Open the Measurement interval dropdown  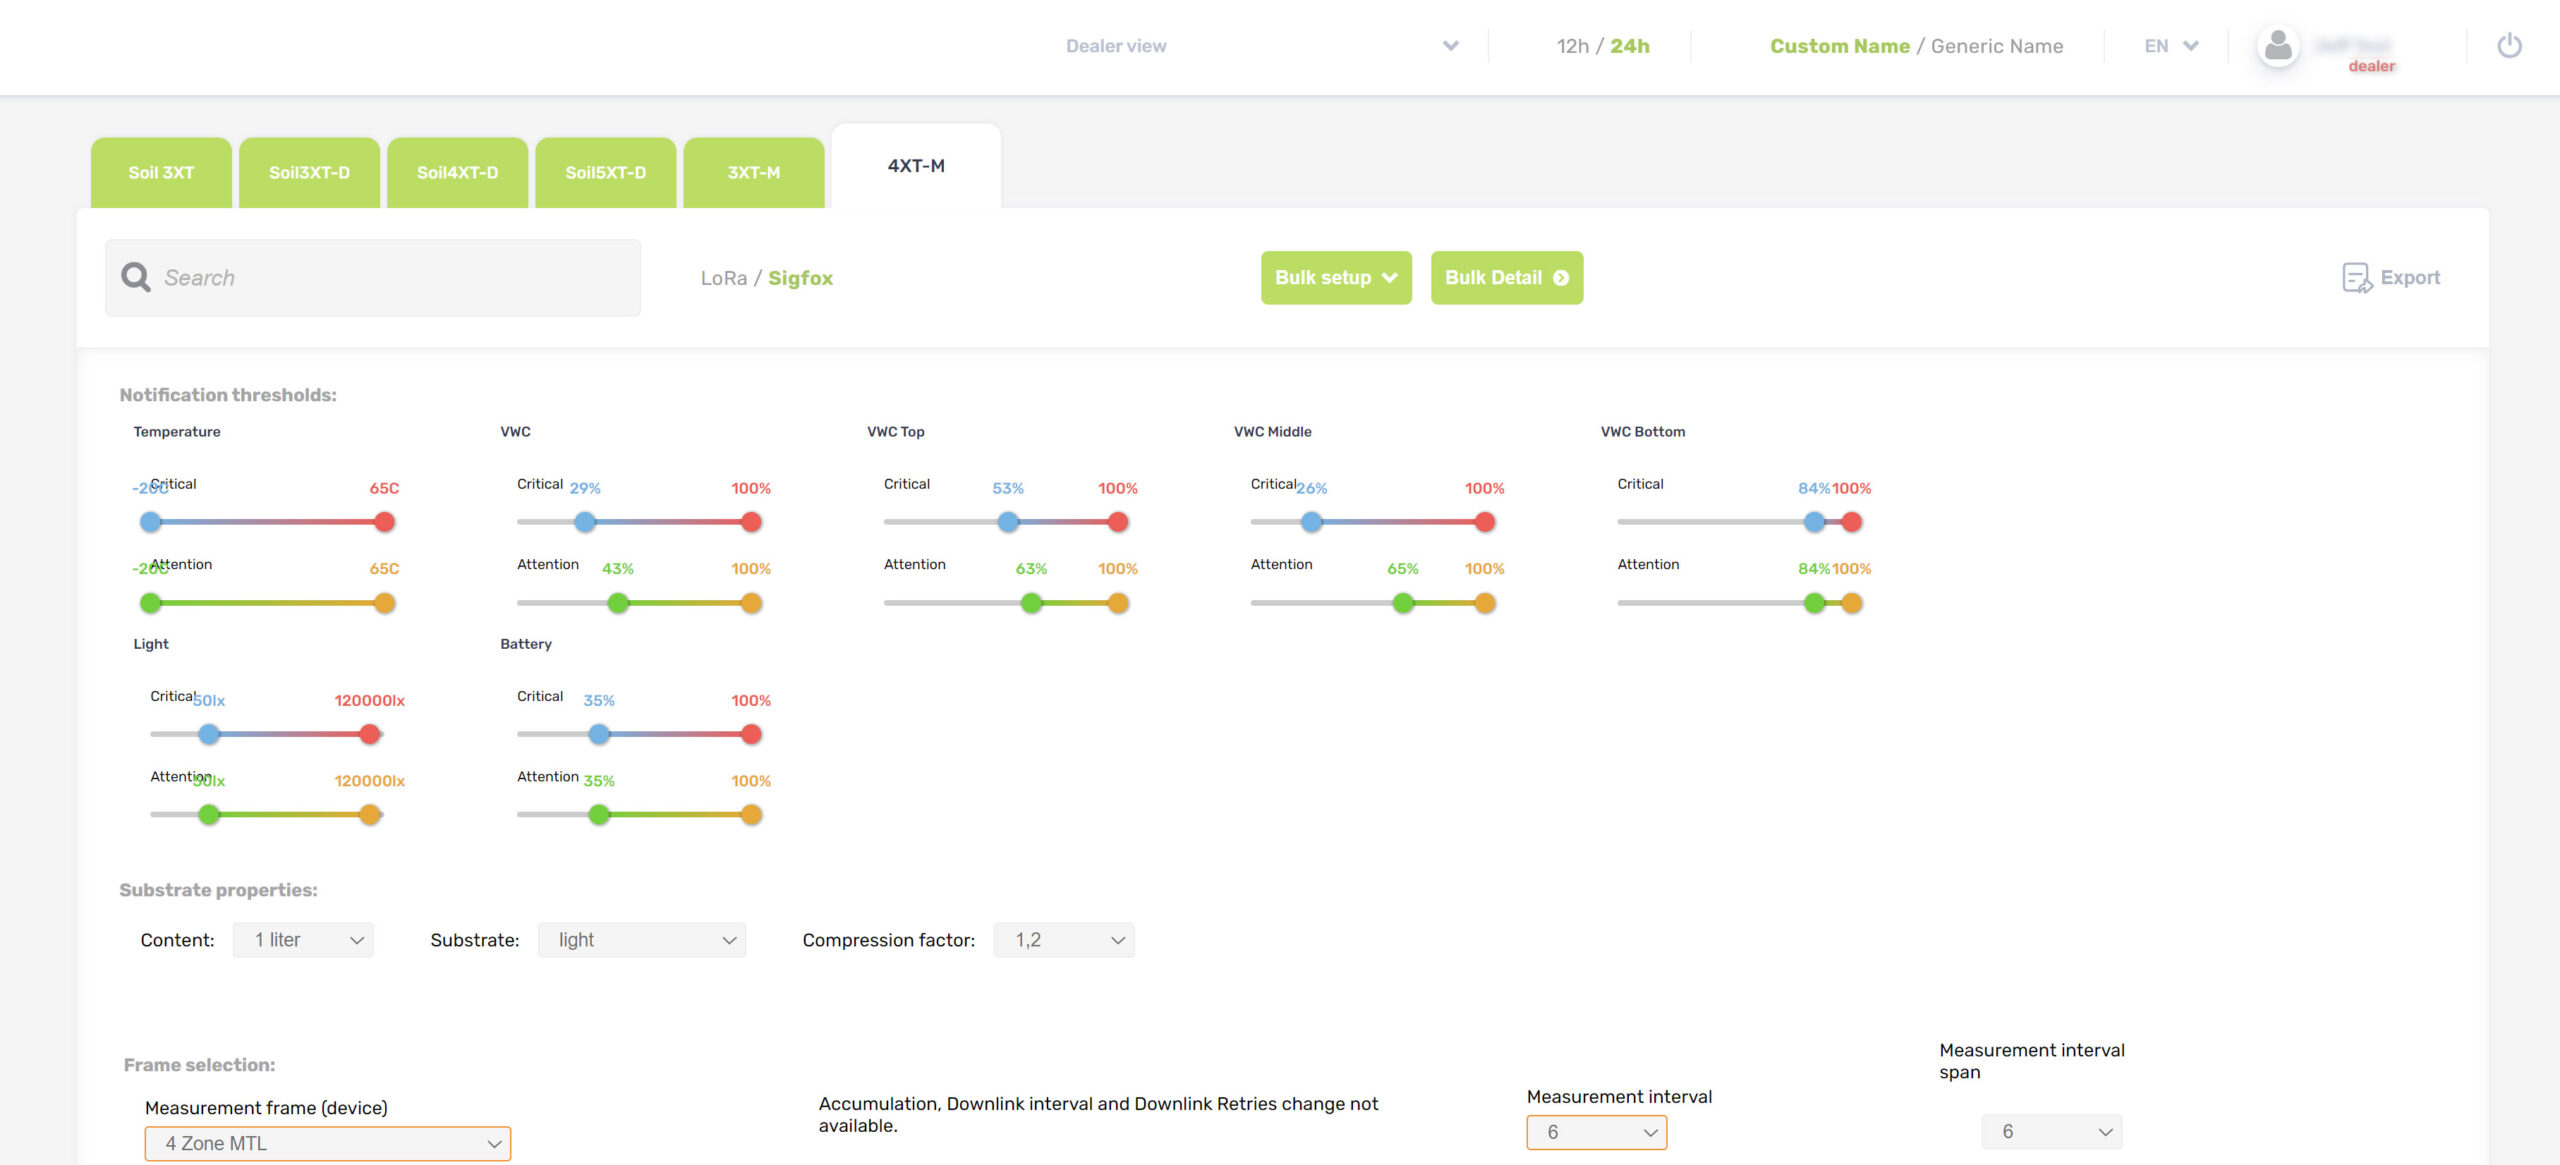point(1597,1132)
